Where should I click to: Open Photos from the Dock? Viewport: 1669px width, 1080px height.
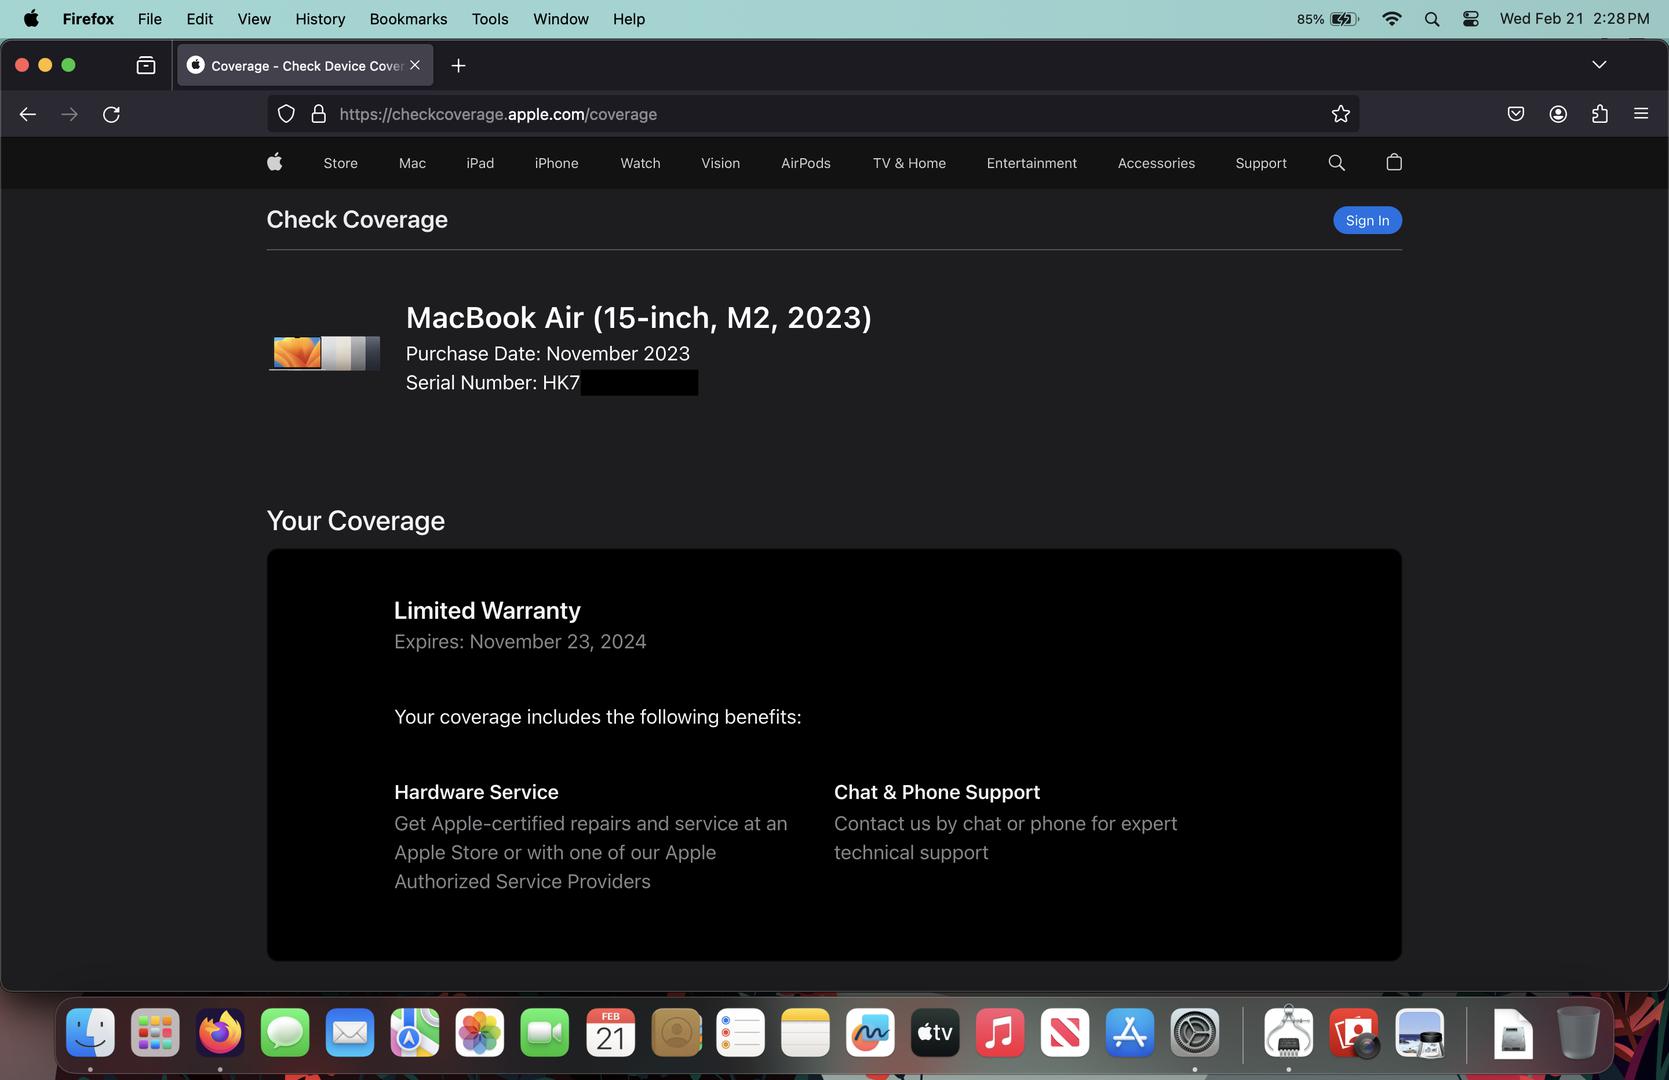[x=480, y=1033]
